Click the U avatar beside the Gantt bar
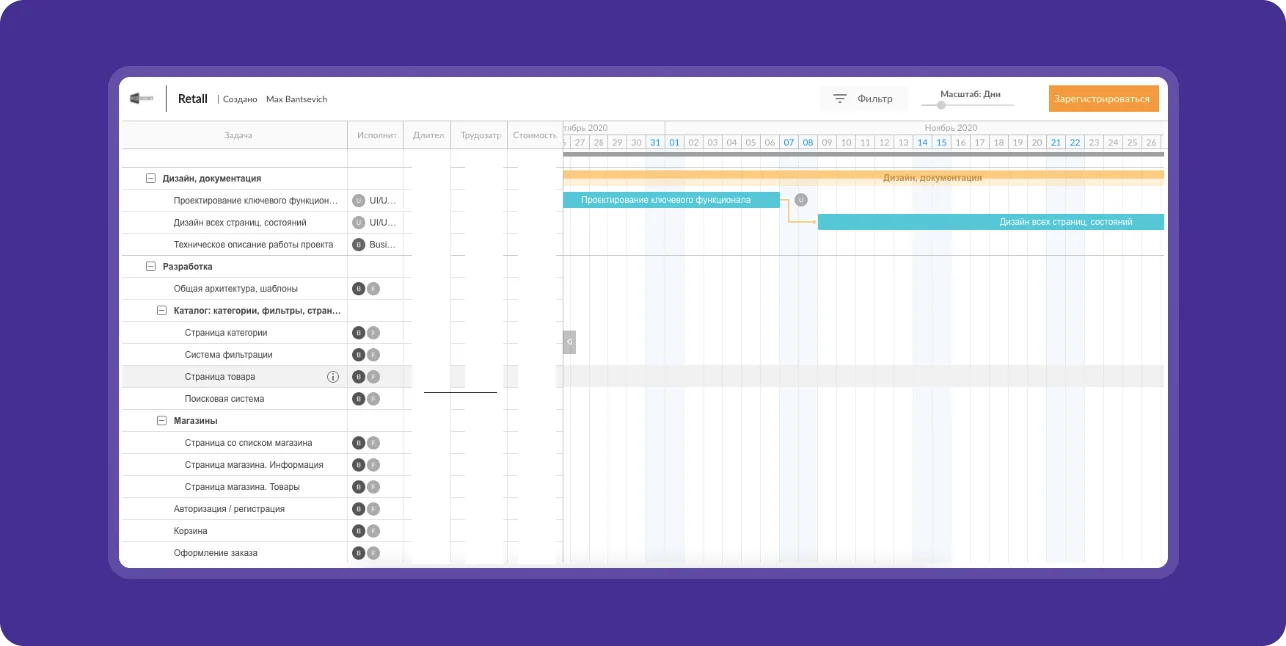The width and height of the screenshot is (1286, 646). (800, 200)
